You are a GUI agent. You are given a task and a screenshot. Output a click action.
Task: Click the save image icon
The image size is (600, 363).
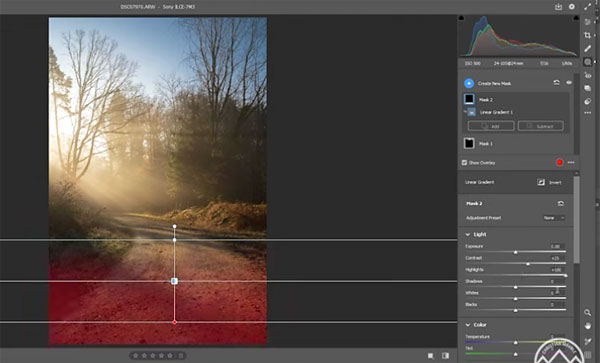click(x=558, y=7)
